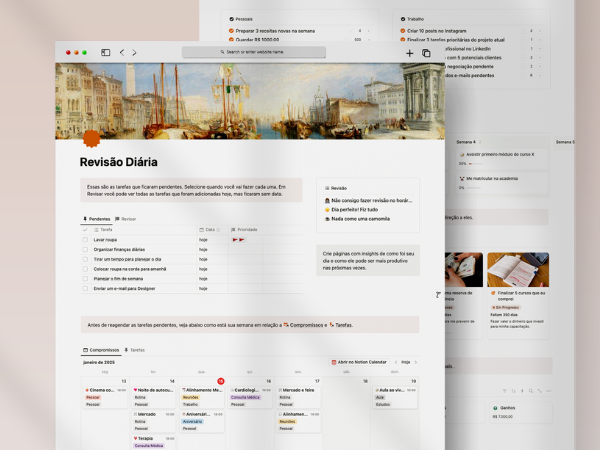Image resolution: width=600 pixels, height=450 pixels.
Task: Show tab overview icon in toolbar
Action: pos(426,53)
